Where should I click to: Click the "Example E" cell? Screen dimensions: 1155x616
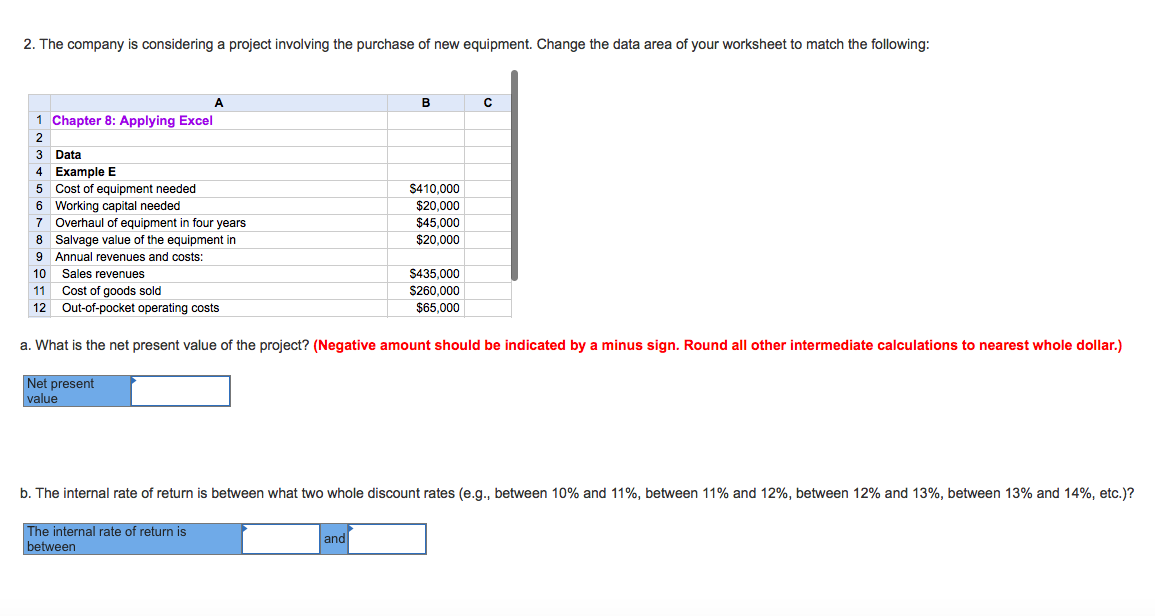[x=85, y=171]
